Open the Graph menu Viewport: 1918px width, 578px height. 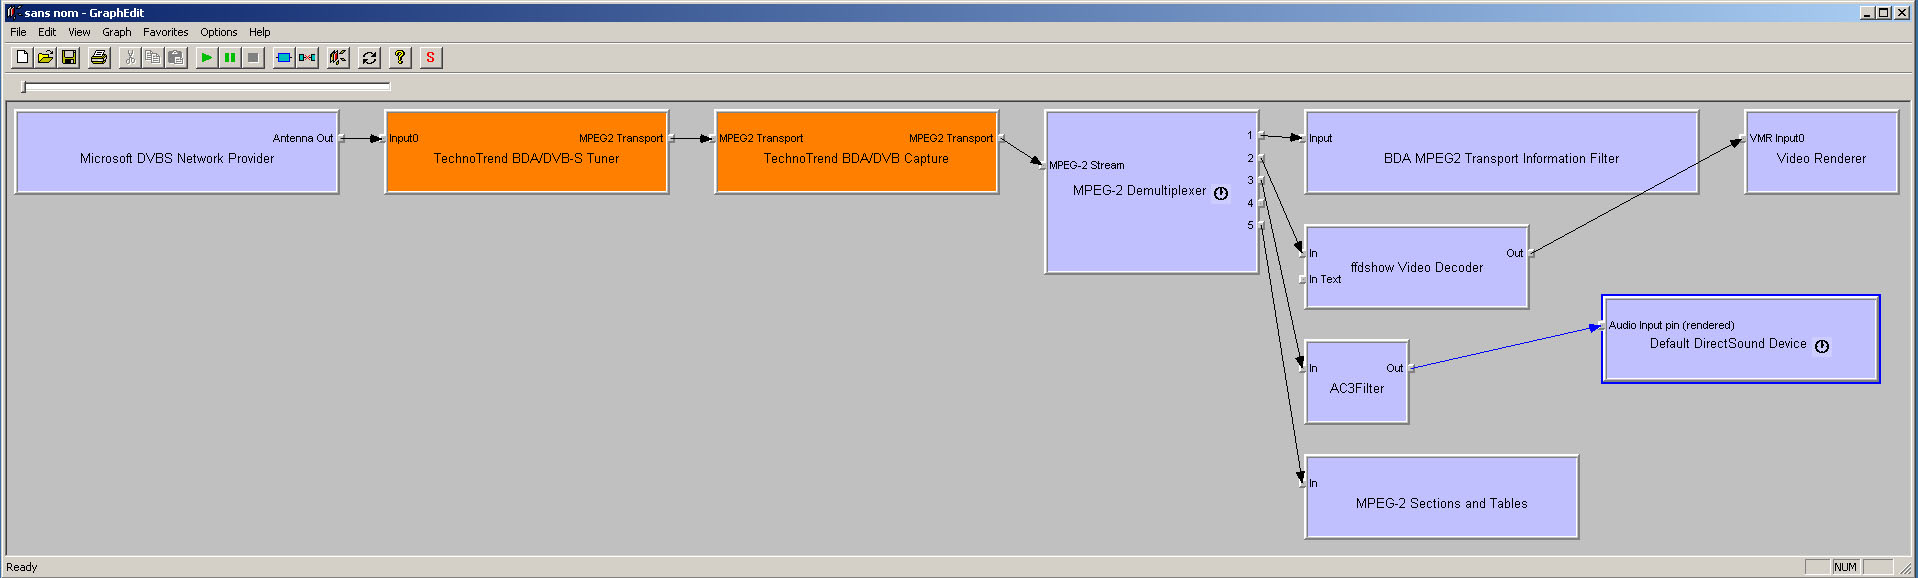point(117,32)
